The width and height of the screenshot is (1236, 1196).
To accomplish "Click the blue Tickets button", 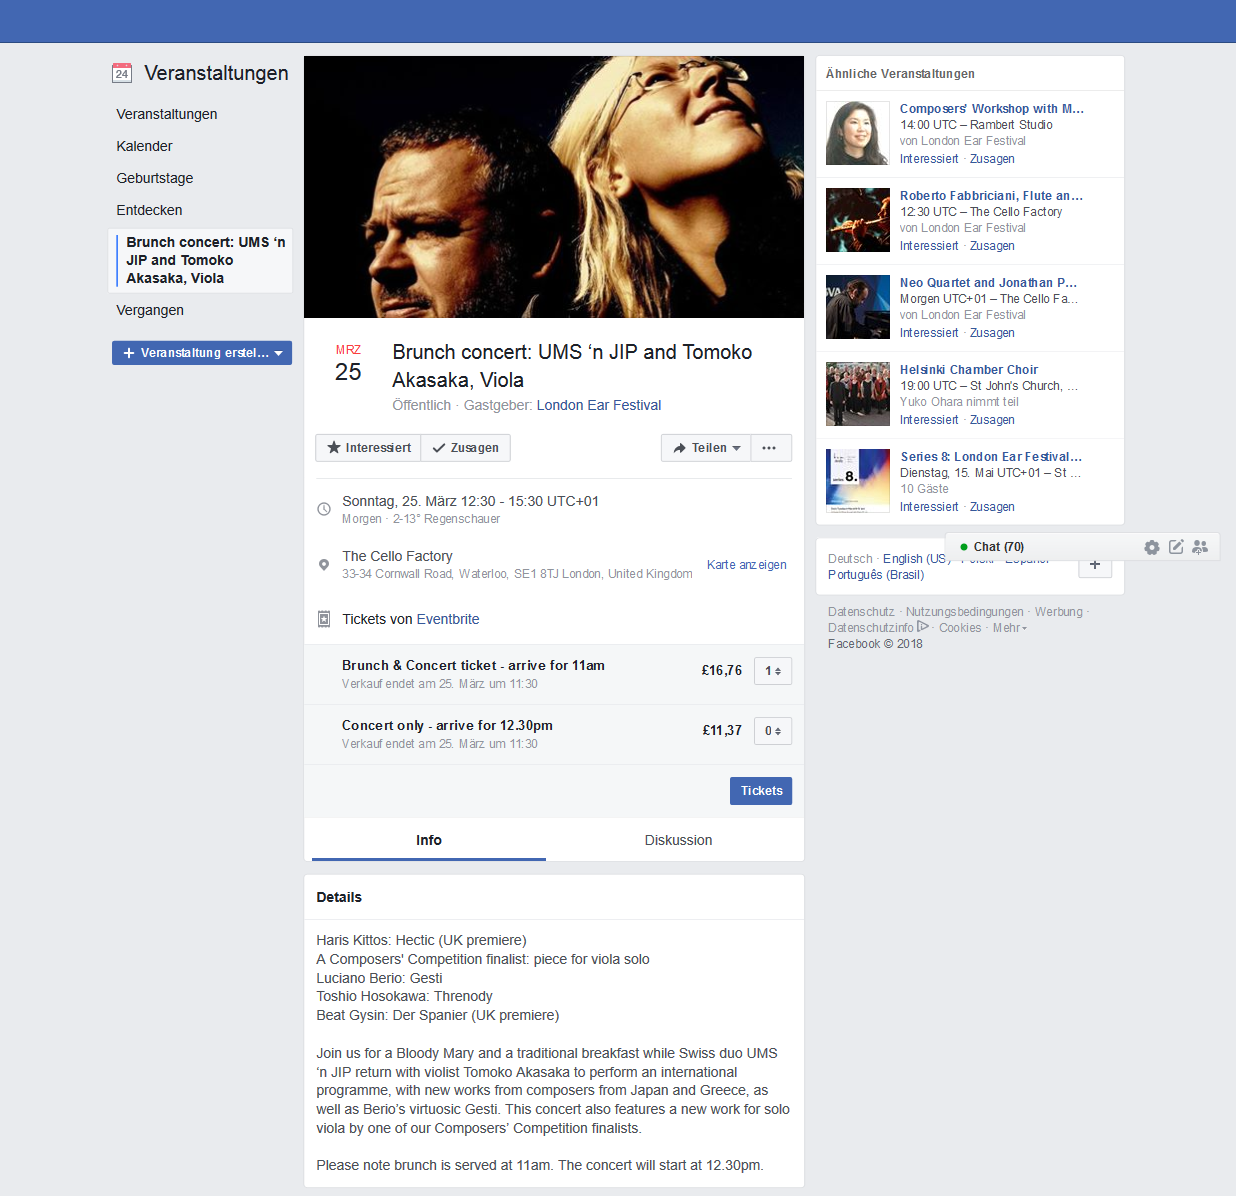I will tap(761, 791).
